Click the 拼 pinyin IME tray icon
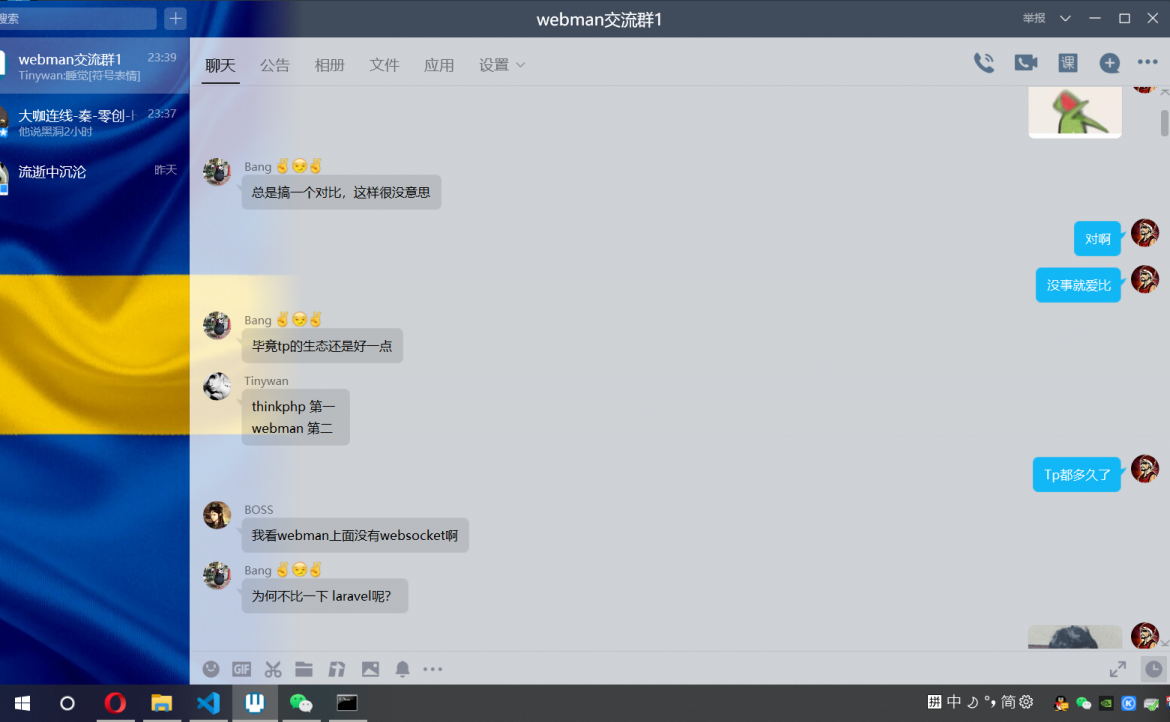The height and width of the screenshot is (722, 1170). tap(934, 702)
